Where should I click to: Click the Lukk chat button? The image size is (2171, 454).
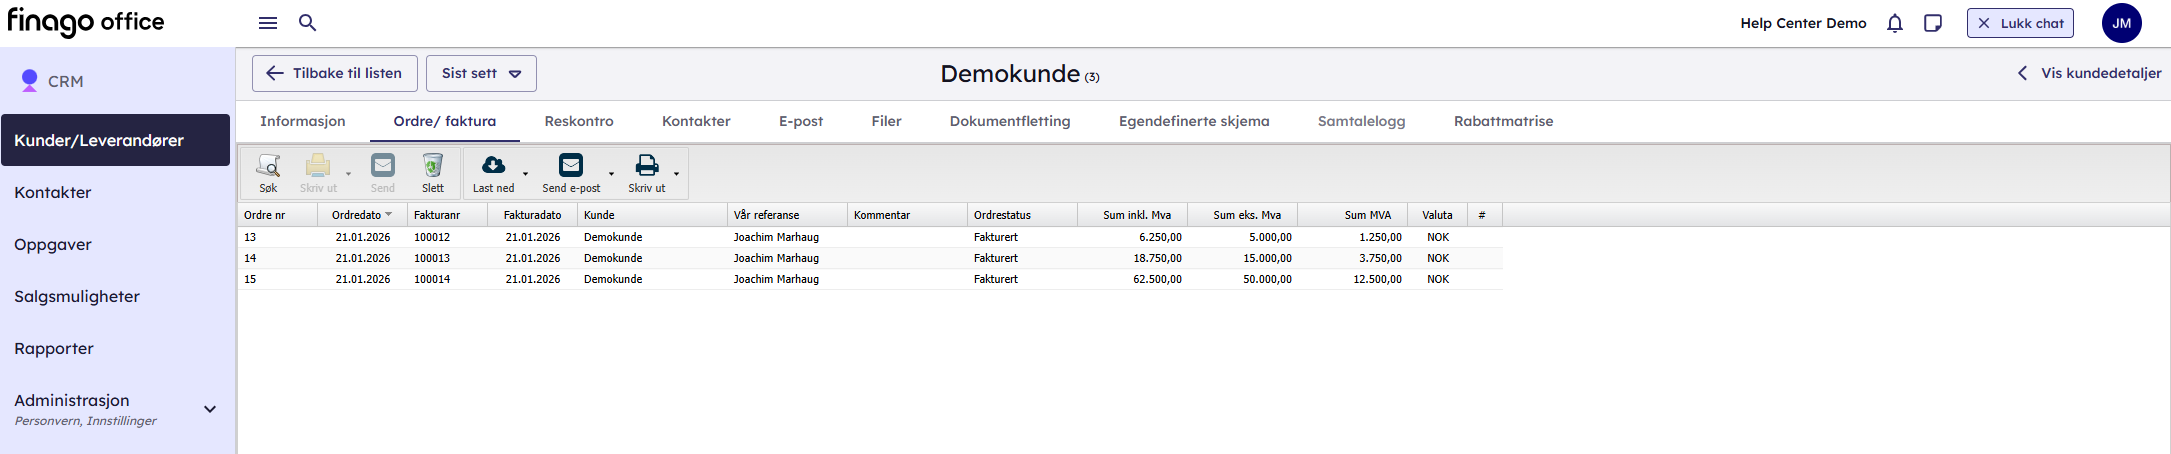2019,23
